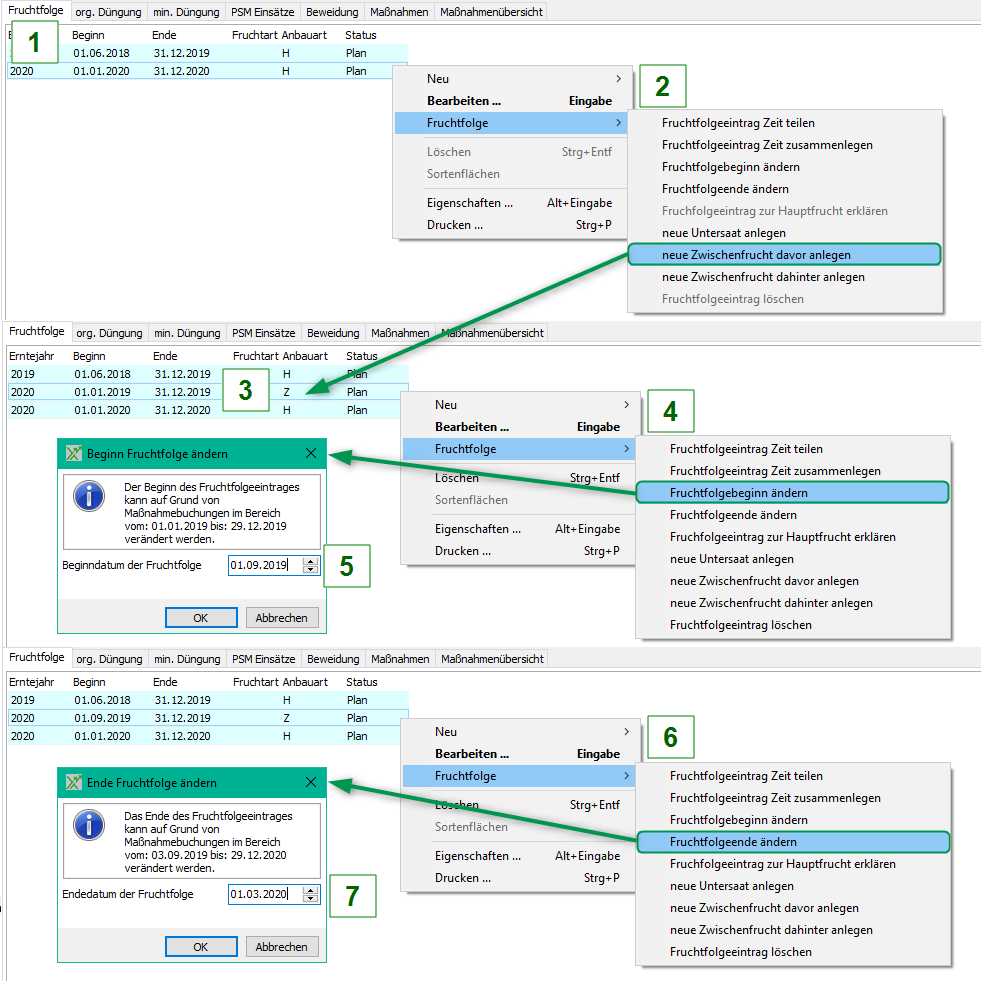Image resolution: width=981 pixels, height=981 pixels.
Task: Close the Ende Fruchtfolge ändern dialog
Action: click(310, 783)
